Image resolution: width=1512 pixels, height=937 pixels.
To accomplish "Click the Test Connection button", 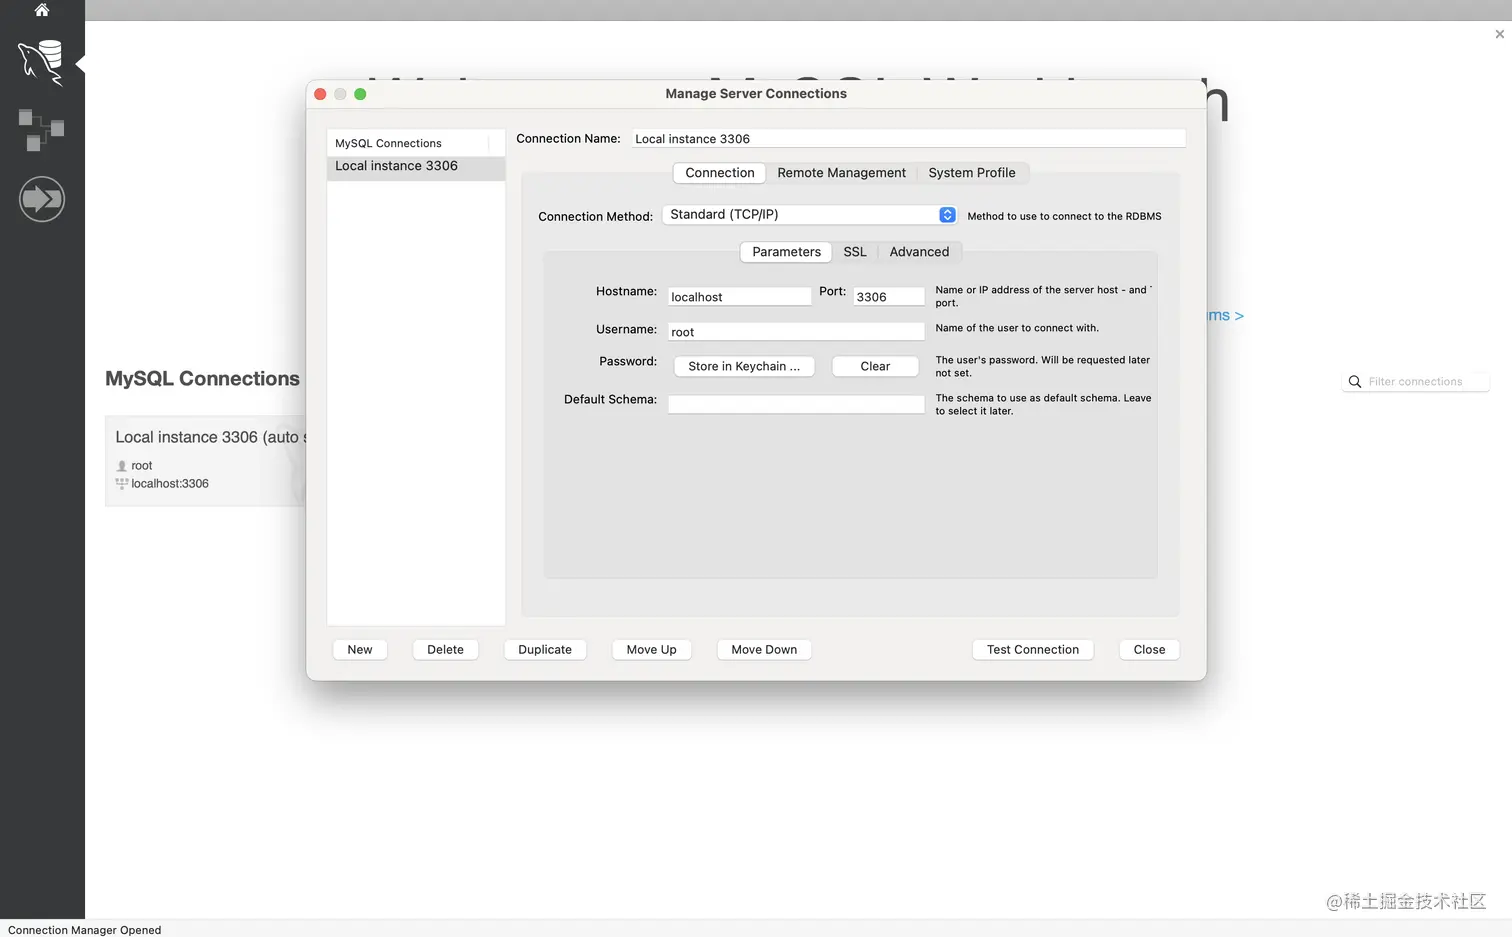I will tap(1033, 650).
